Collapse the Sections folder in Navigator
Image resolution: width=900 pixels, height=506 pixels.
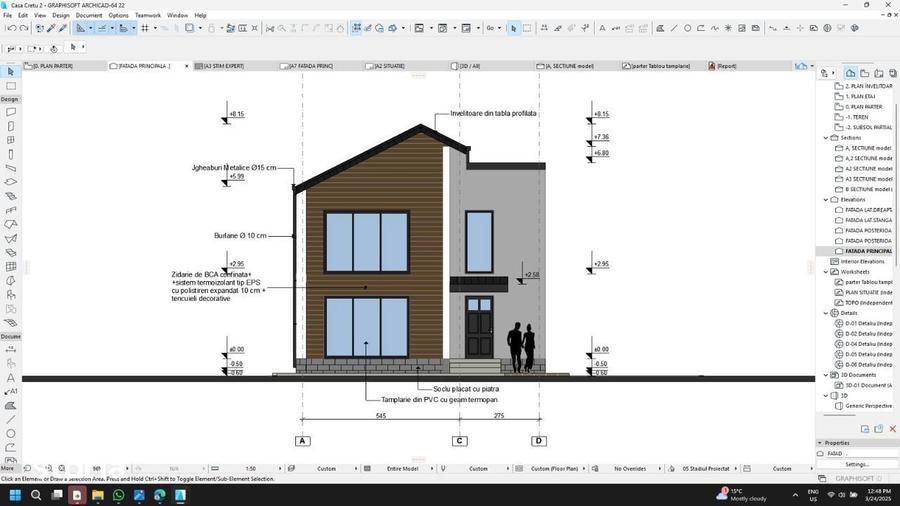click(826, 138)
